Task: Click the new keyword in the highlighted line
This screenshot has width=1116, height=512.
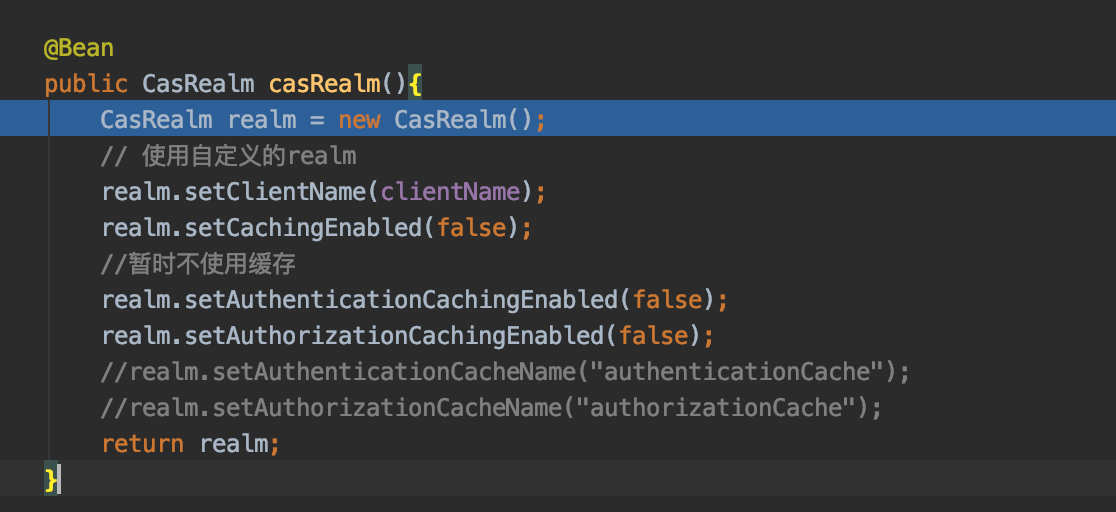Action: pyautogui.click(x=359, y=120)
